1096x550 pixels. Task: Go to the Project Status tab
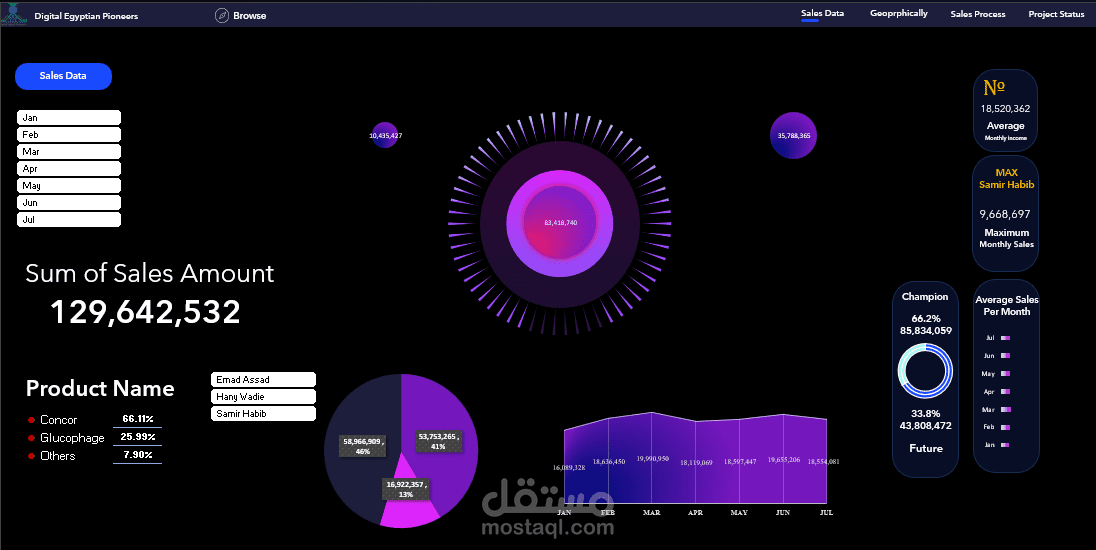click(1055, 14)
